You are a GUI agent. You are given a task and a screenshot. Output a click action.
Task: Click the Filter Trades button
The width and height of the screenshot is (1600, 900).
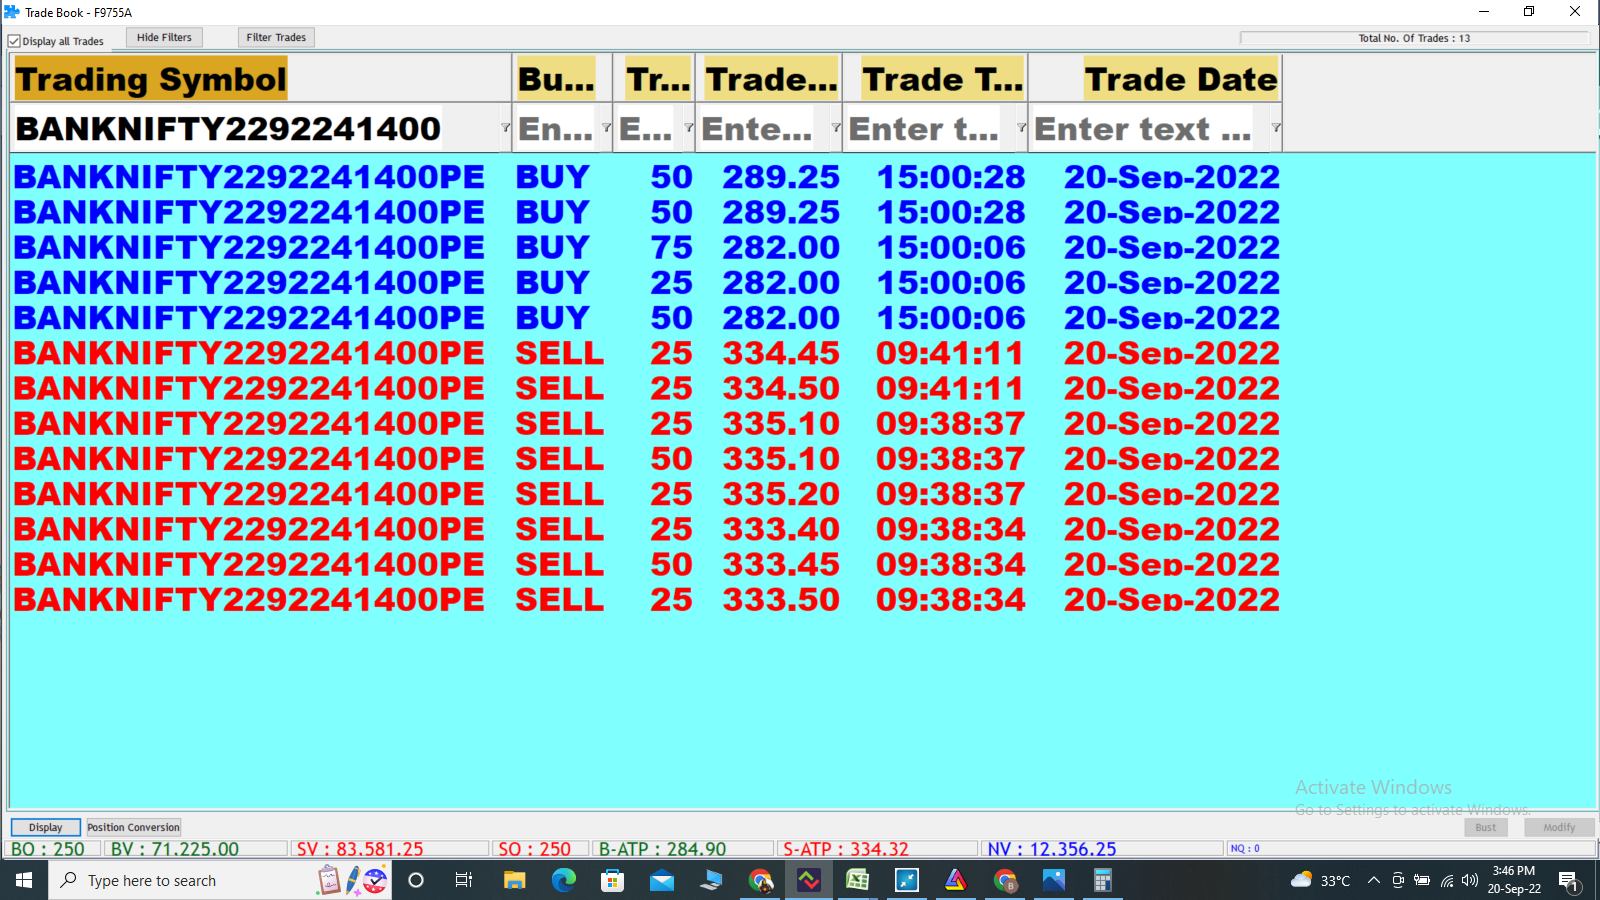pyautogui.click(x=276, y=37)
